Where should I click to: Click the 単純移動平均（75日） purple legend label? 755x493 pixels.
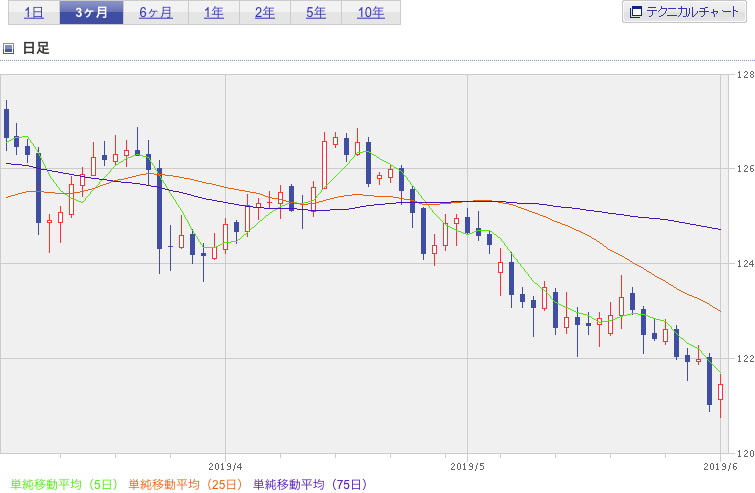click(310, 484)
